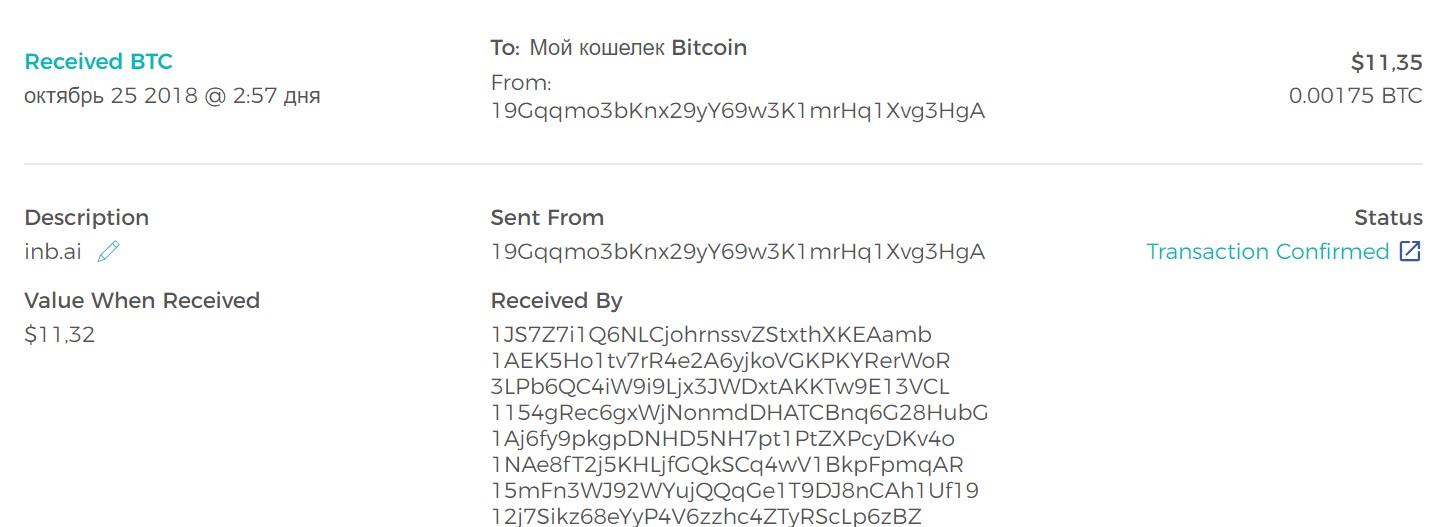Select received address starting with 1Aj6fy9pkgp
The width and height of the screenshot is (1455, 527).
[x=722, y=438]
